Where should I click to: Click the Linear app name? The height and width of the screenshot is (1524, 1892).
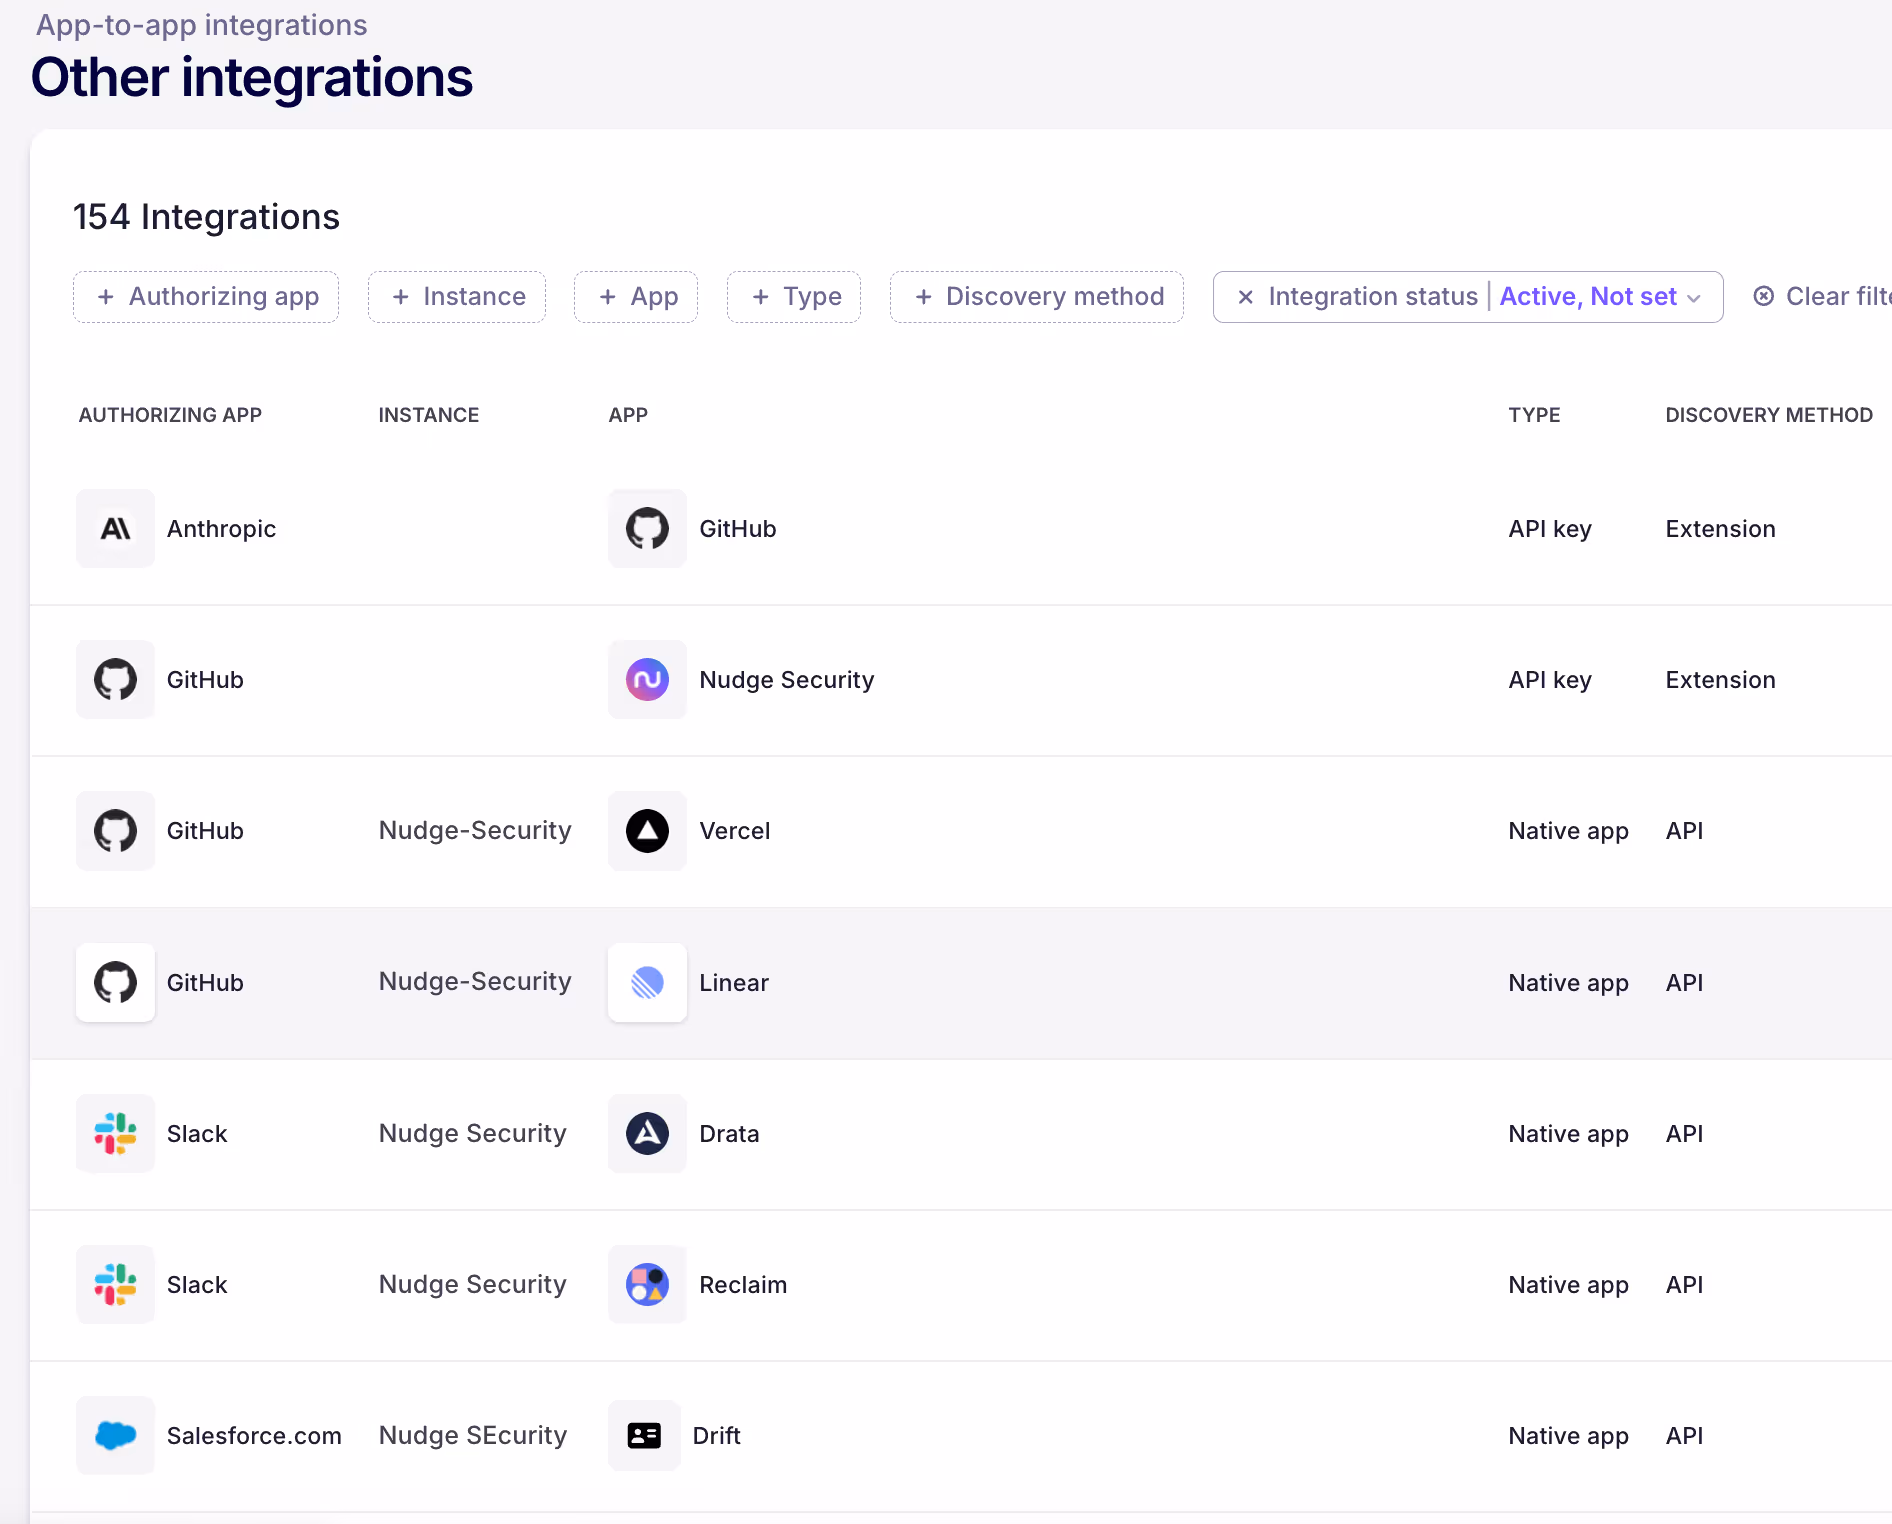(734, 983)
